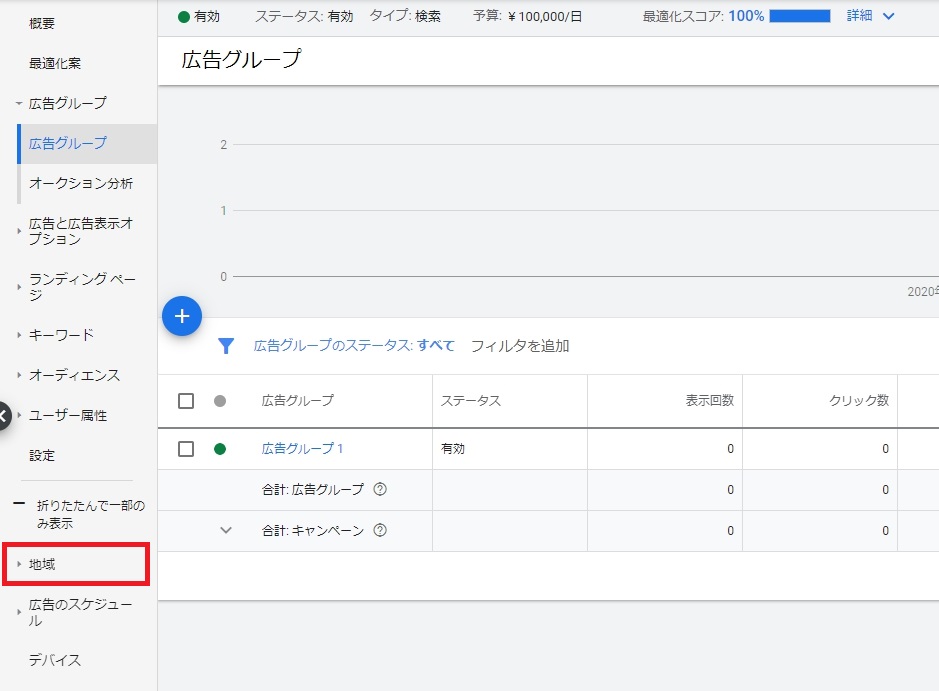Click the blue filter funnel icon
Screen dimensions: 939x691
(226, 346)
